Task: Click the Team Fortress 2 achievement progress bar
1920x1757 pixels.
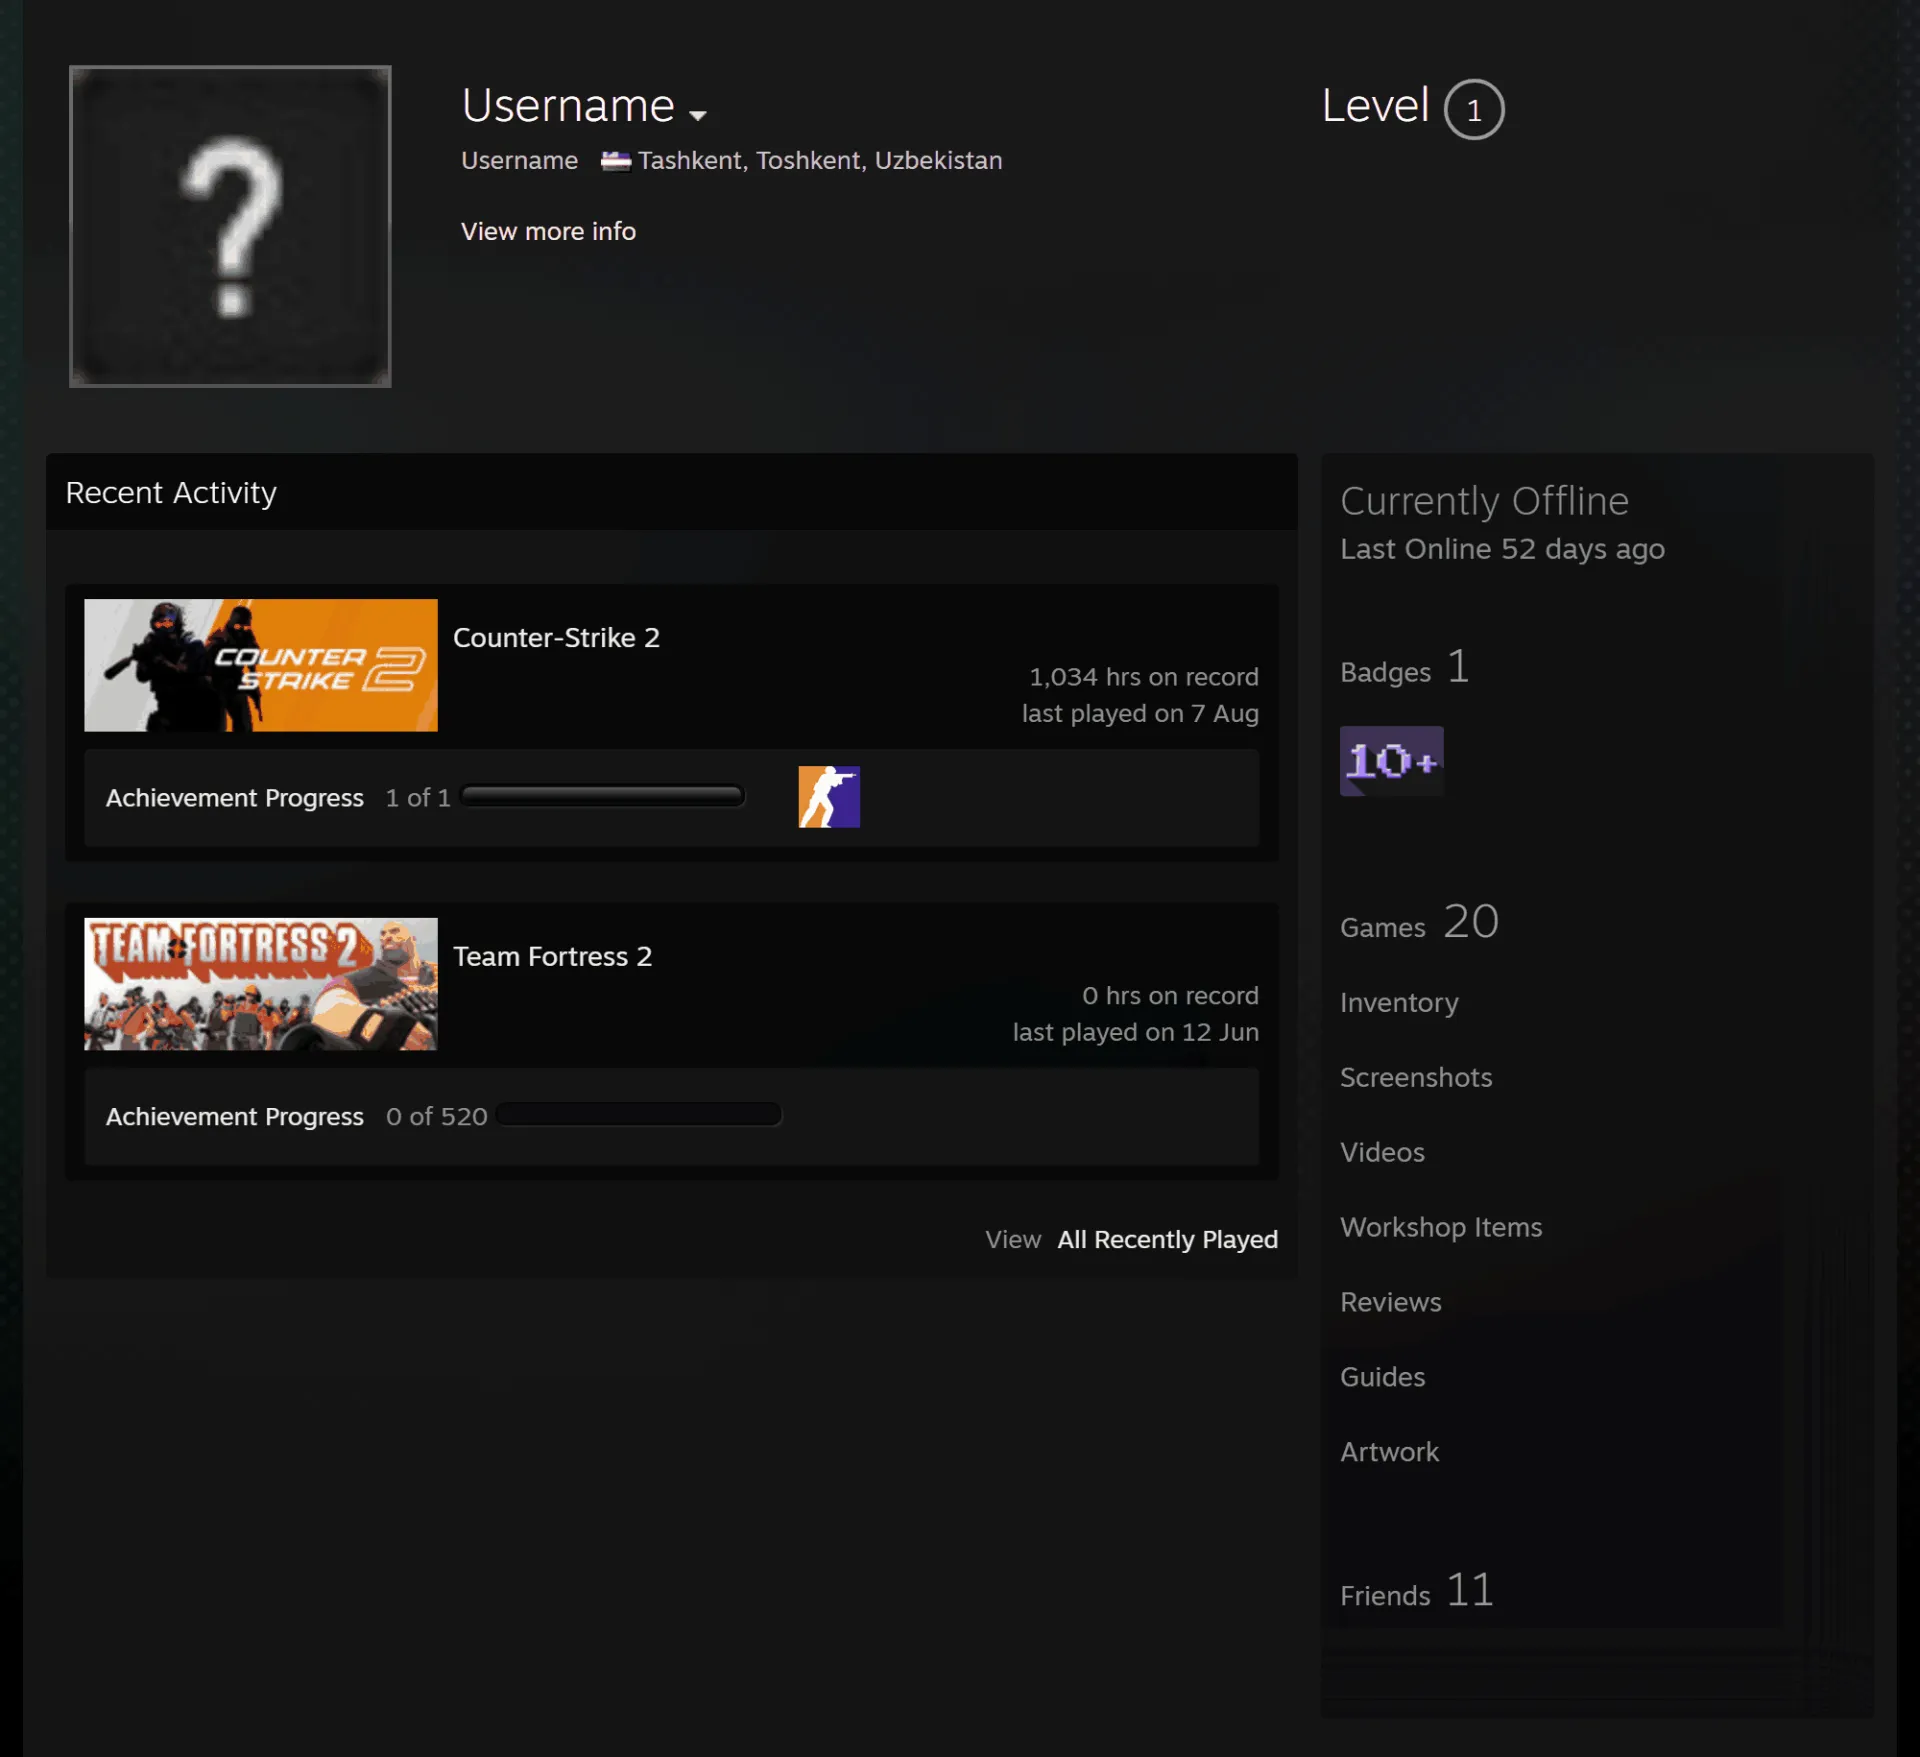Action: pyautogui.click(x=639, y=1115)
